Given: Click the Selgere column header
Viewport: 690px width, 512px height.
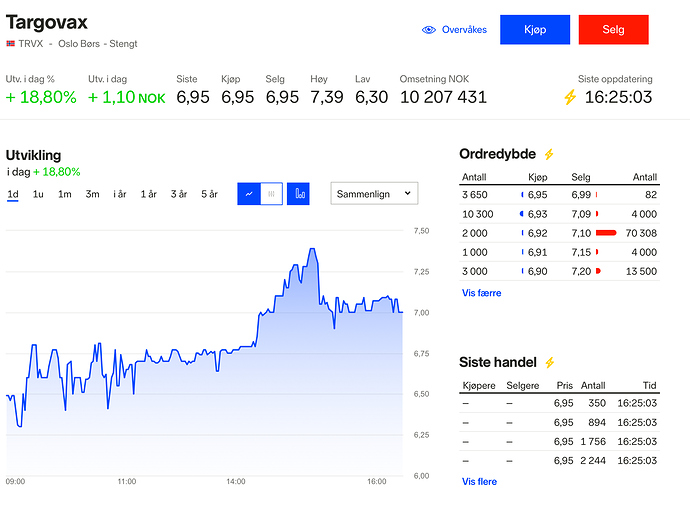Looking at the screenshot, I should pos(523,385).
